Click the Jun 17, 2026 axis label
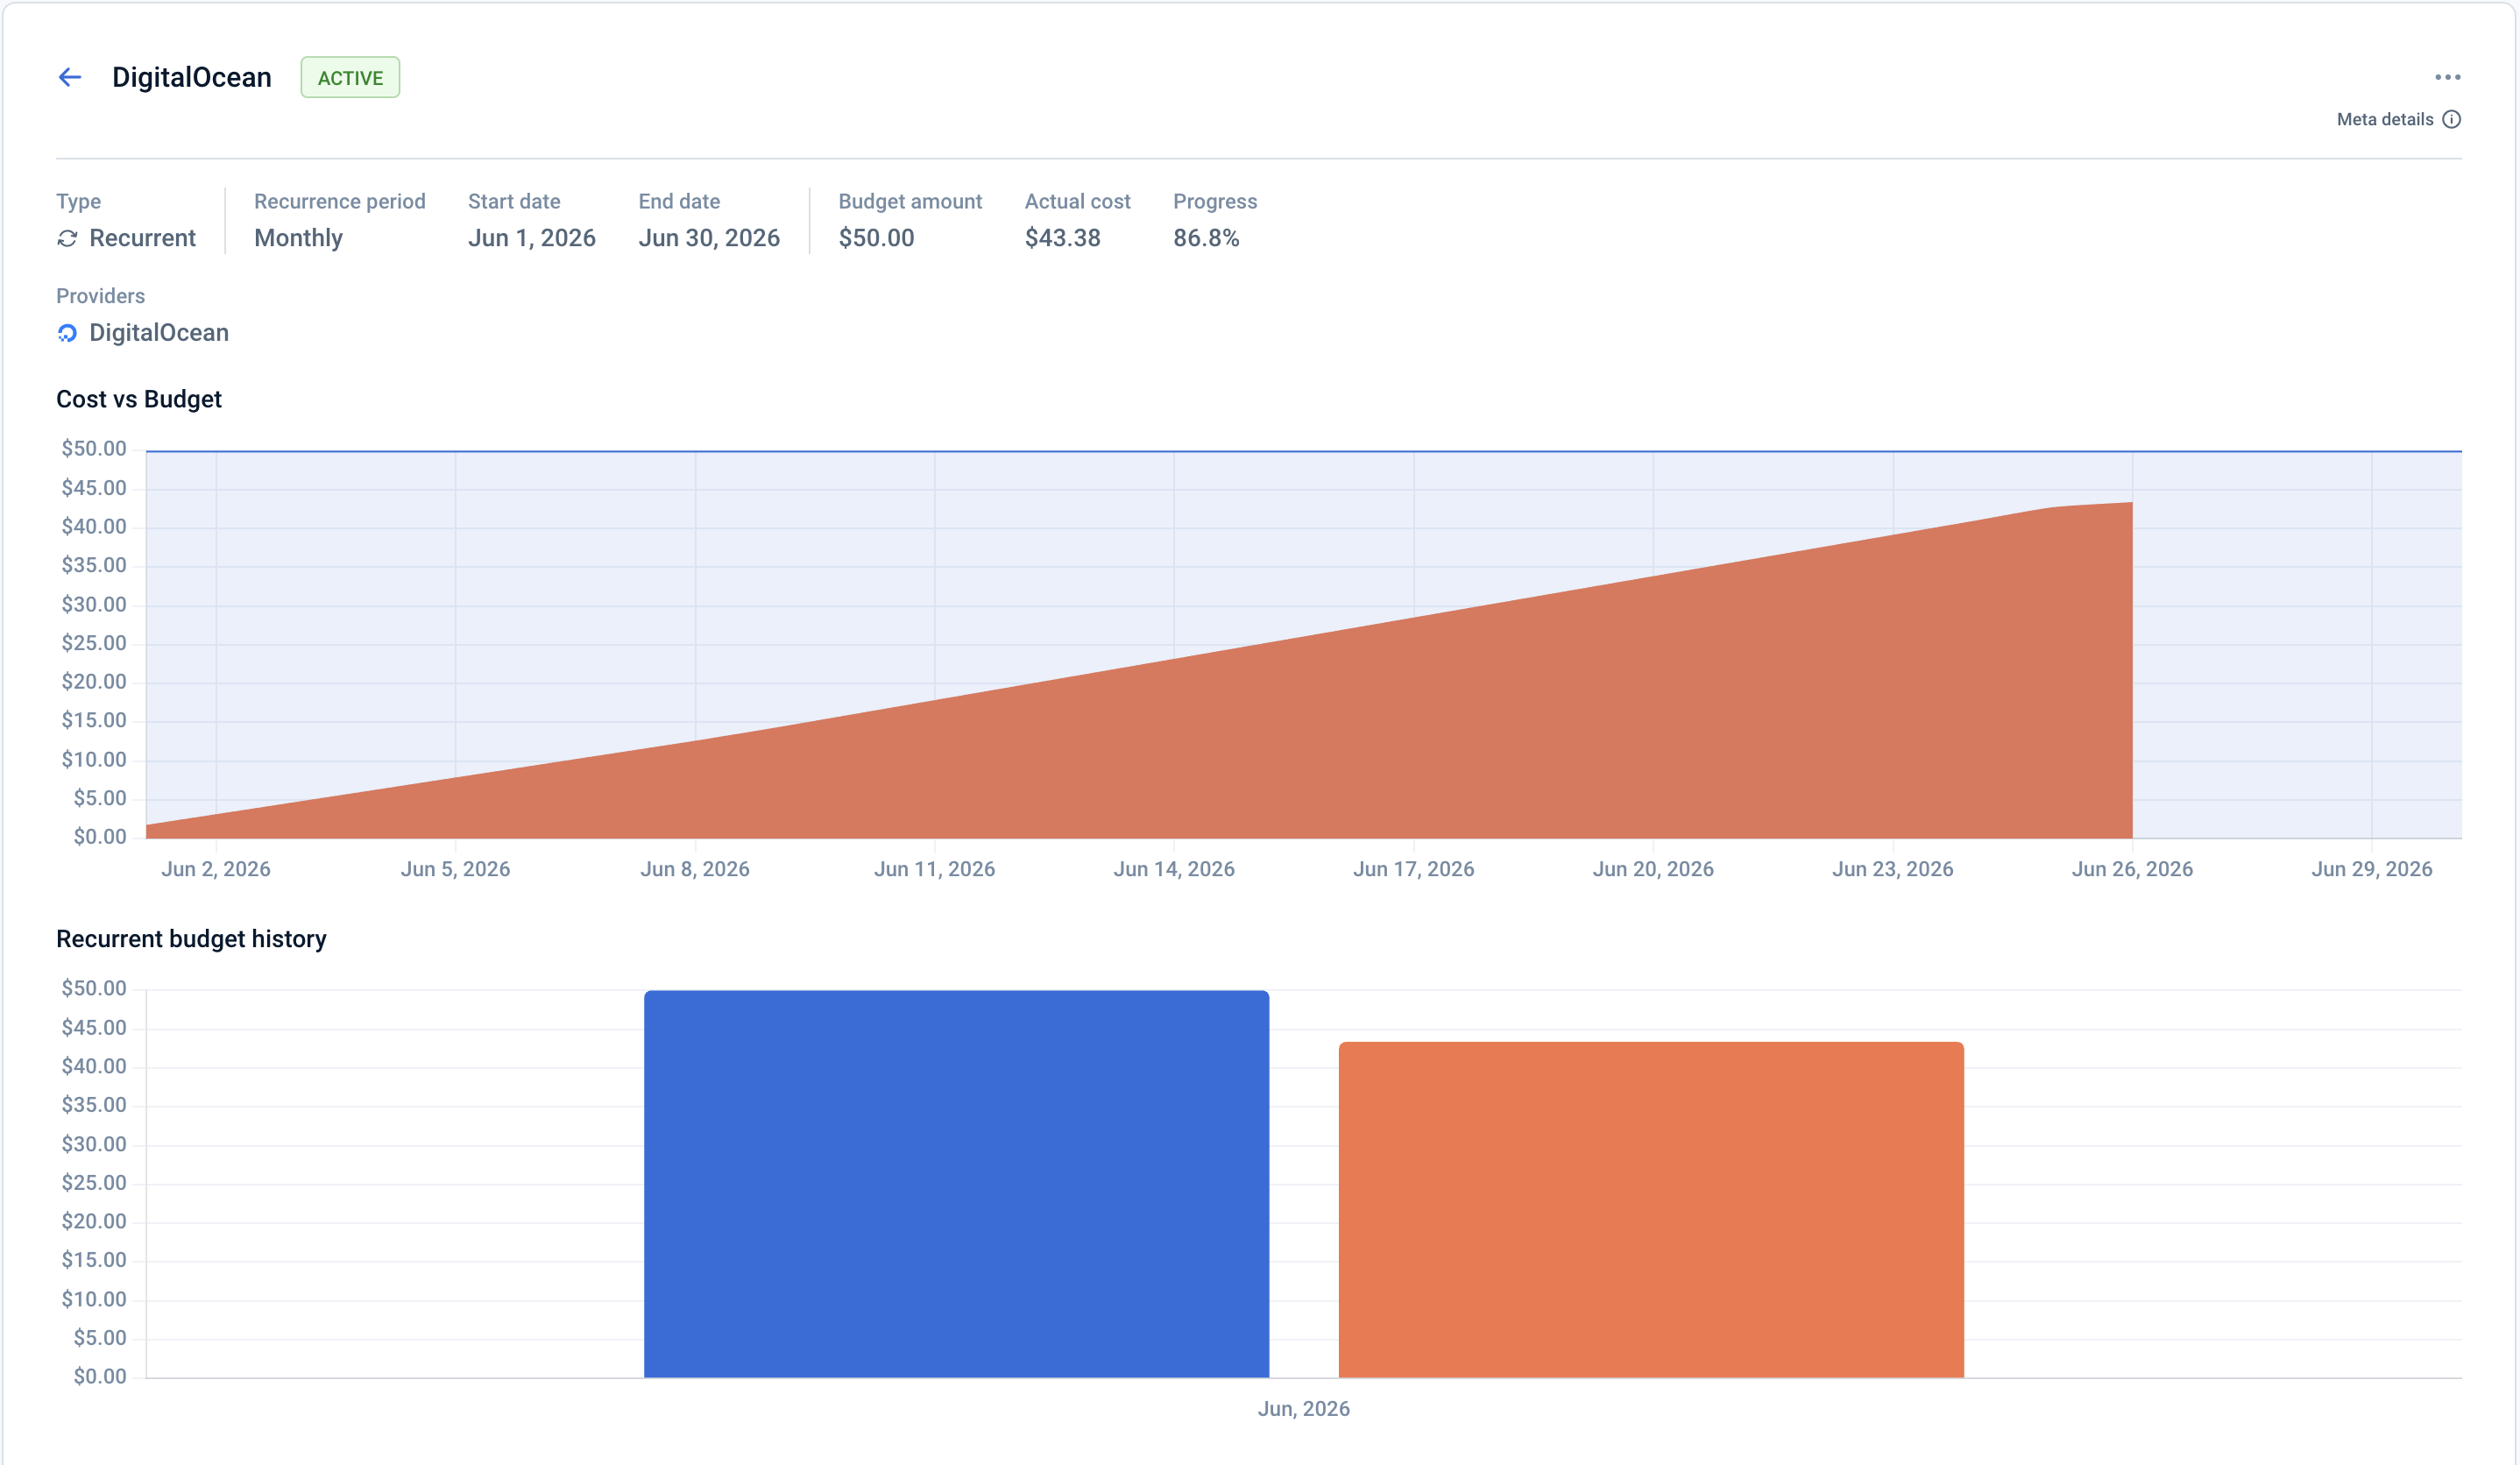The height and width of the screenshot is (1465, 2520). click(1414, 869)
